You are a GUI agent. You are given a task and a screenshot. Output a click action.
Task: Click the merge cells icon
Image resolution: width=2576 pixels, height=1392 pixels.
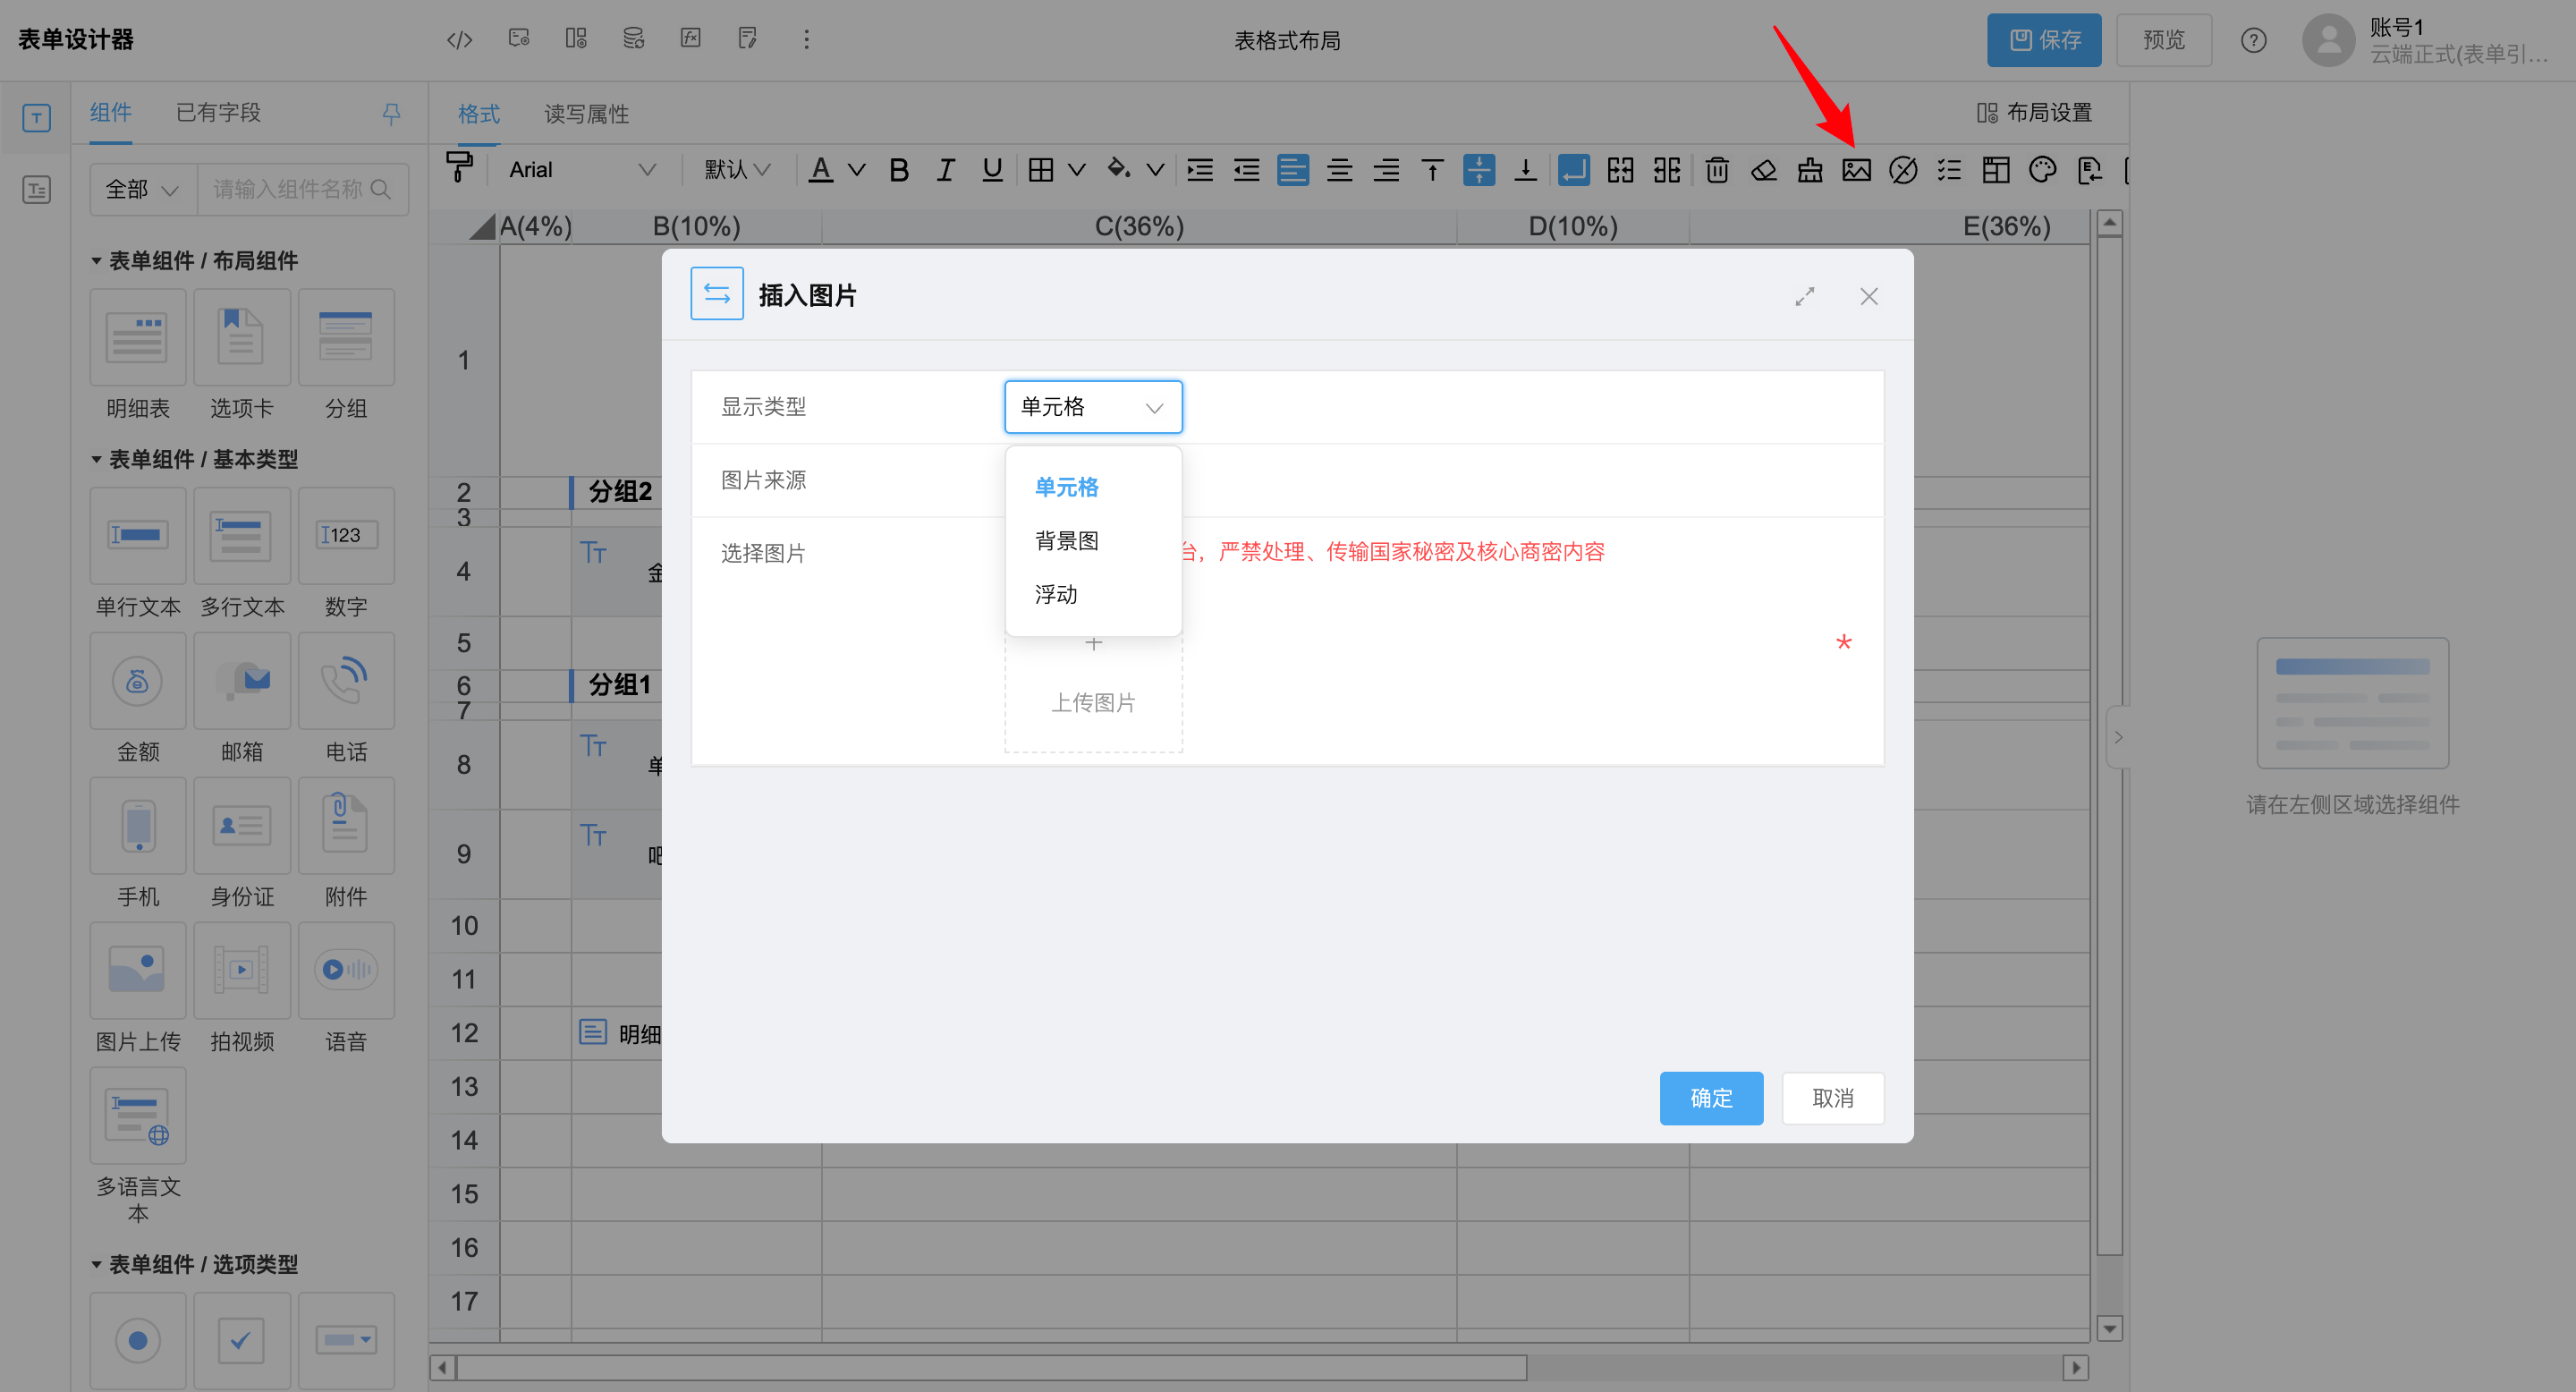pos(1620,170)
